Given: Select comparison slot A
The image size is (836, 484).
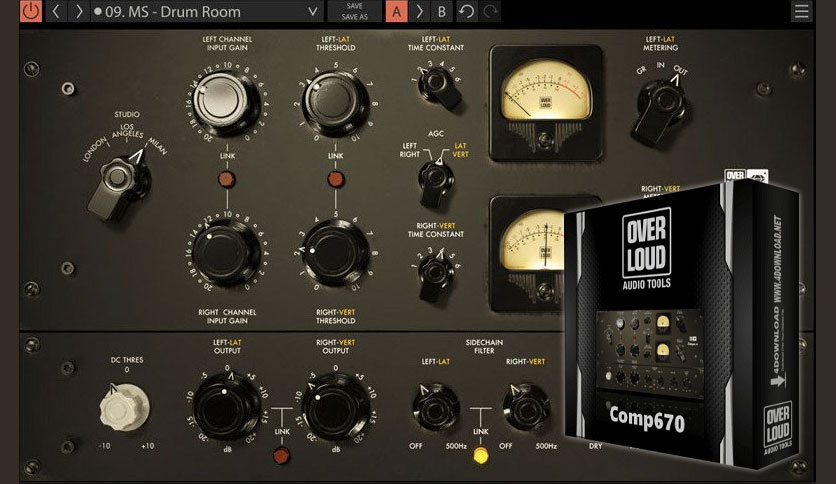Looking at the screenshot, I should (x=396, y=11).
